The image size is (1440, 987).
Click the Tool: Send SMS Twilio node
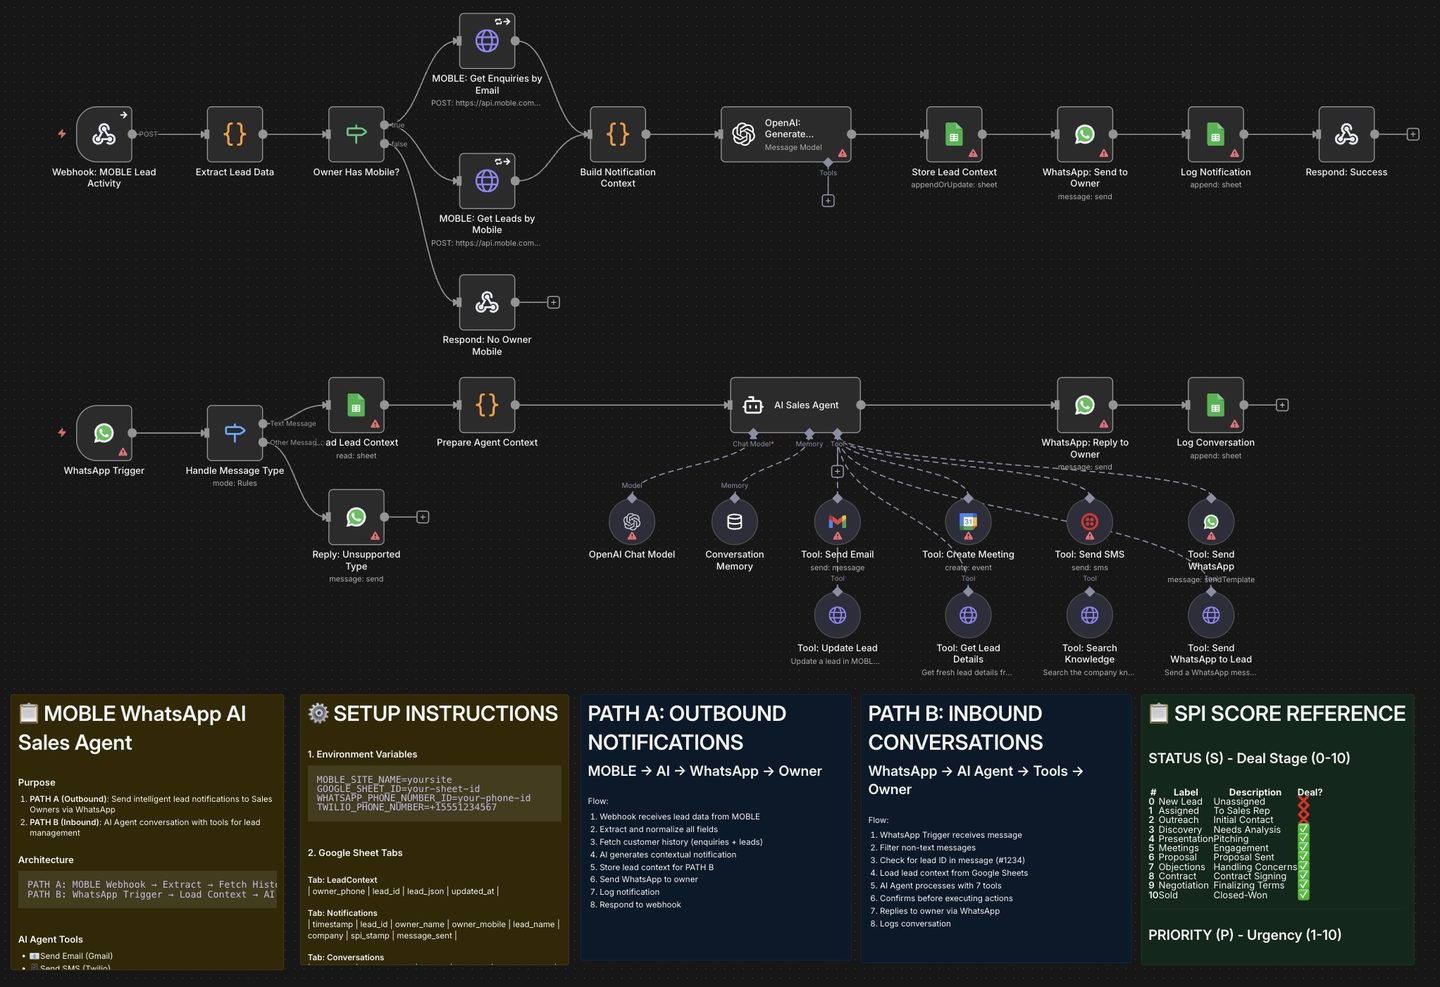click(x=1090, y=522)
